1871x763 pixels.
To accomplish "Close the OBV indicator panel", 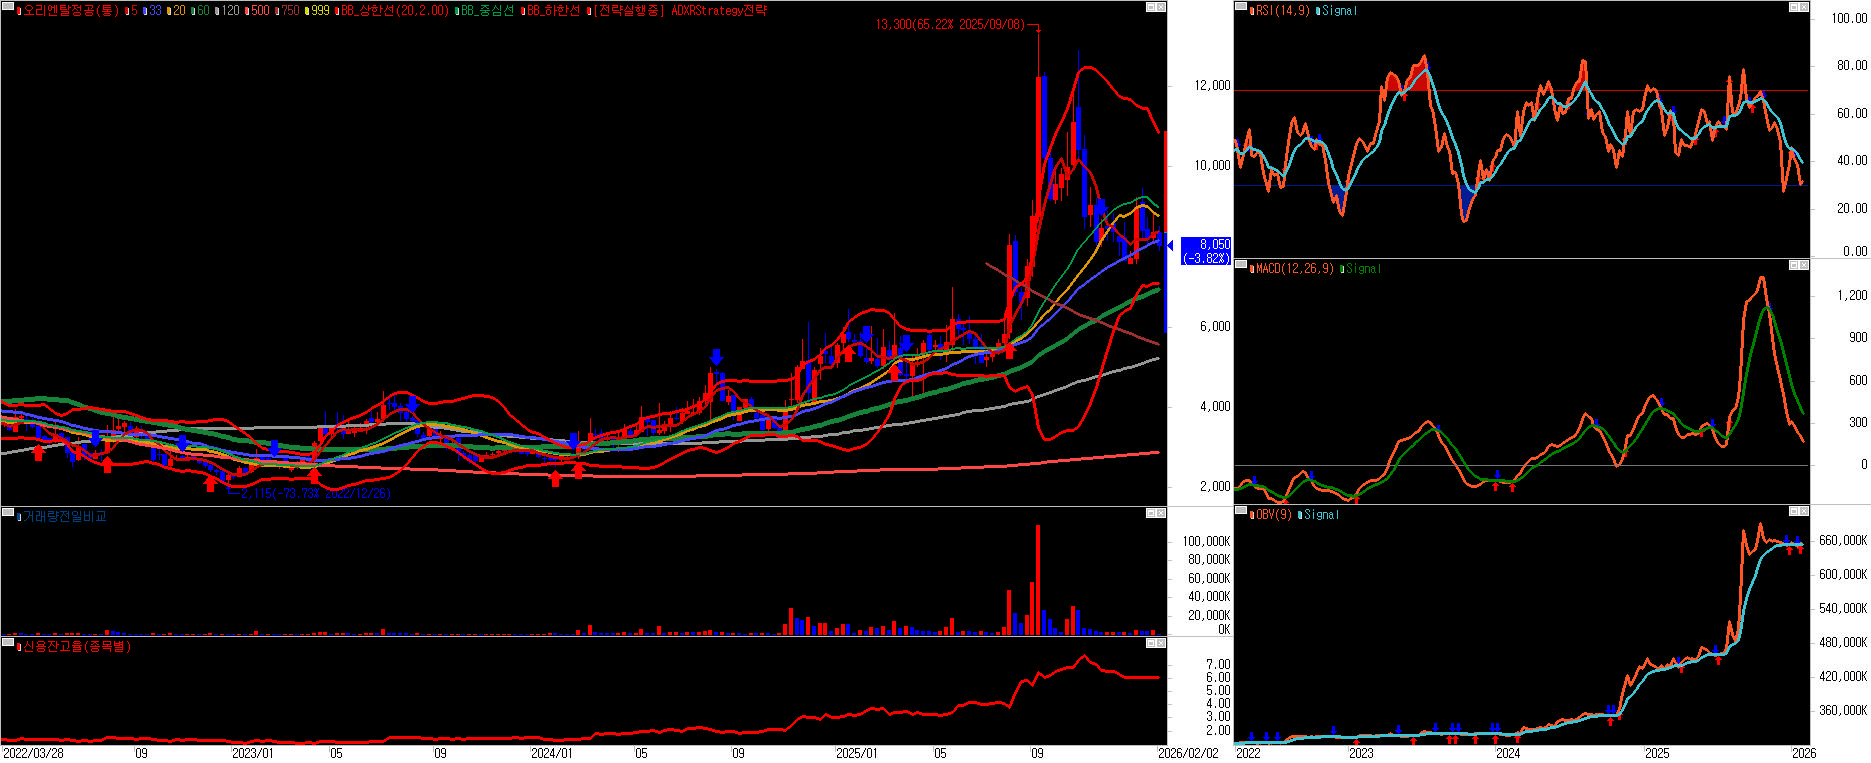I will [1803, 511].
